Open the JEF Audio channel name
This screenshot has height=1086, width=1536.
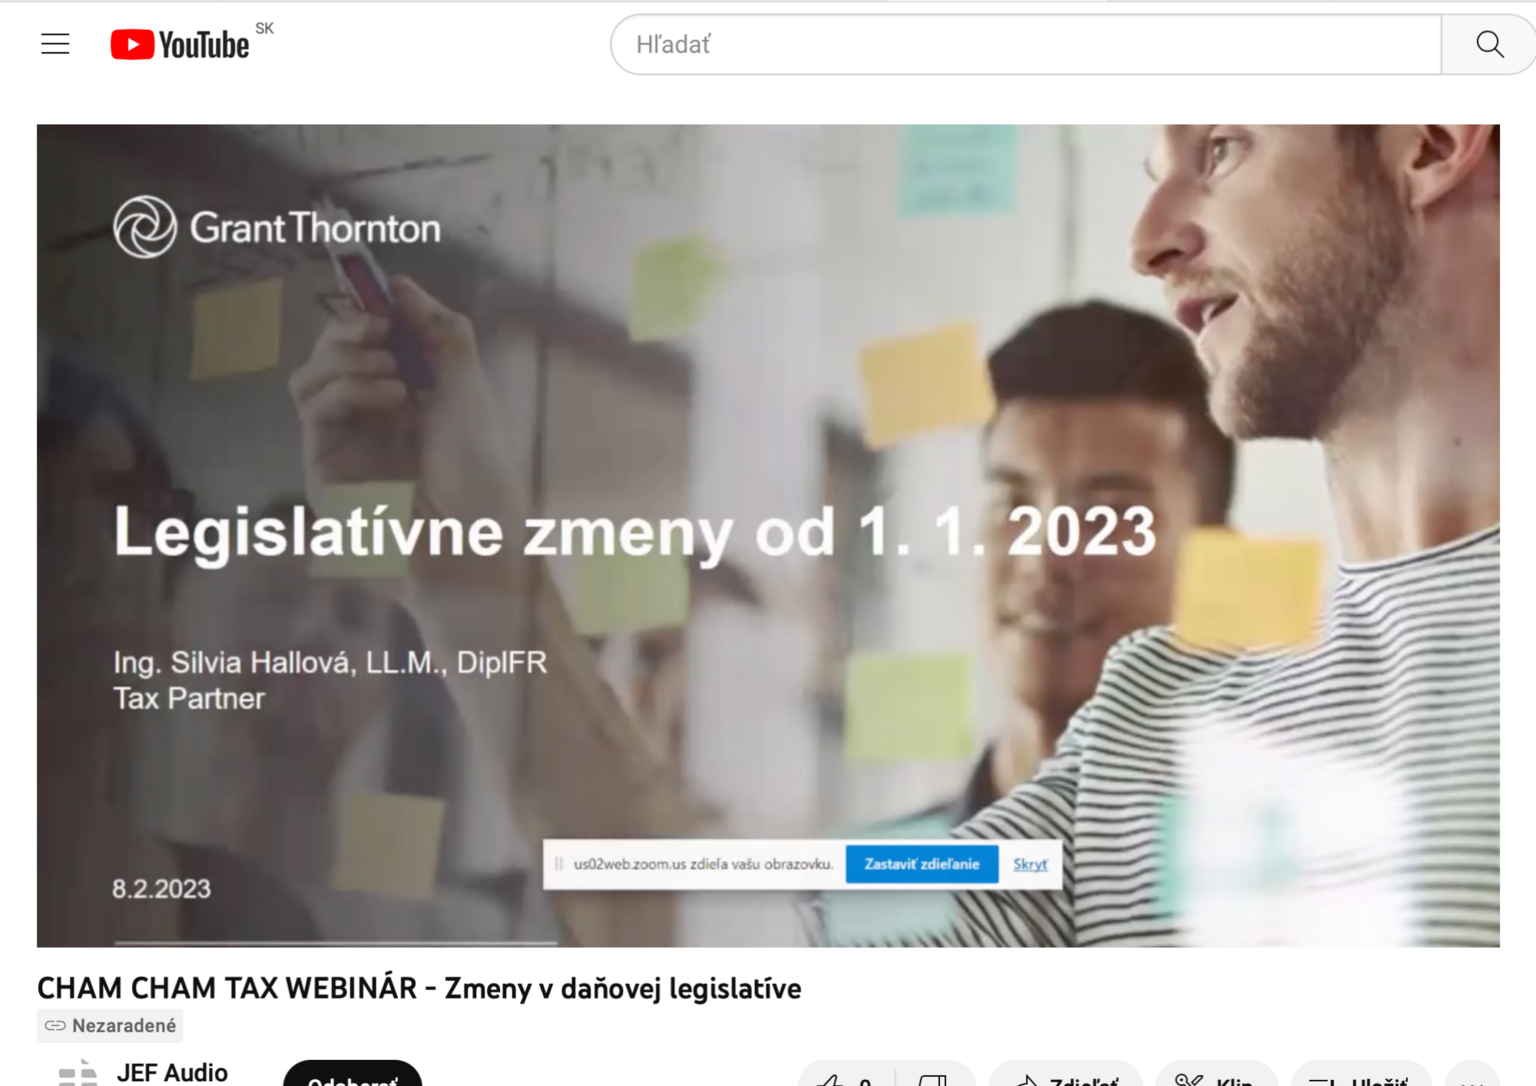pos(172,1072)
